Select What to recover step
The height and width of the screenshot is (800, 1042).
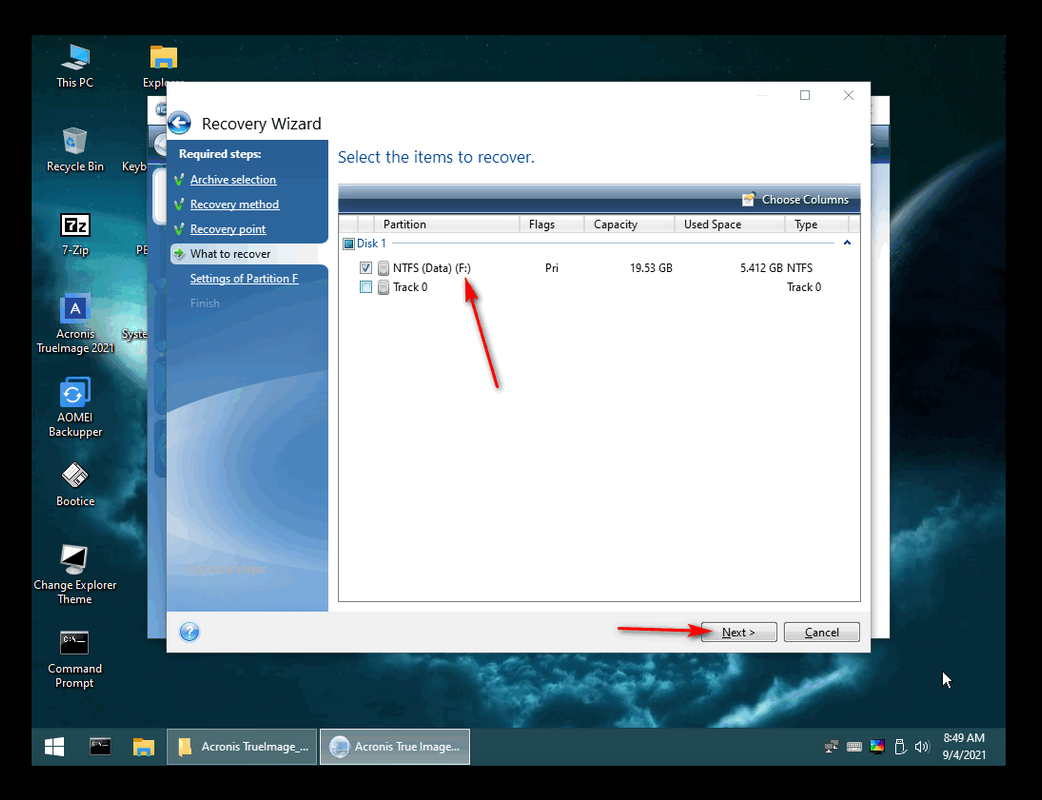230,254
